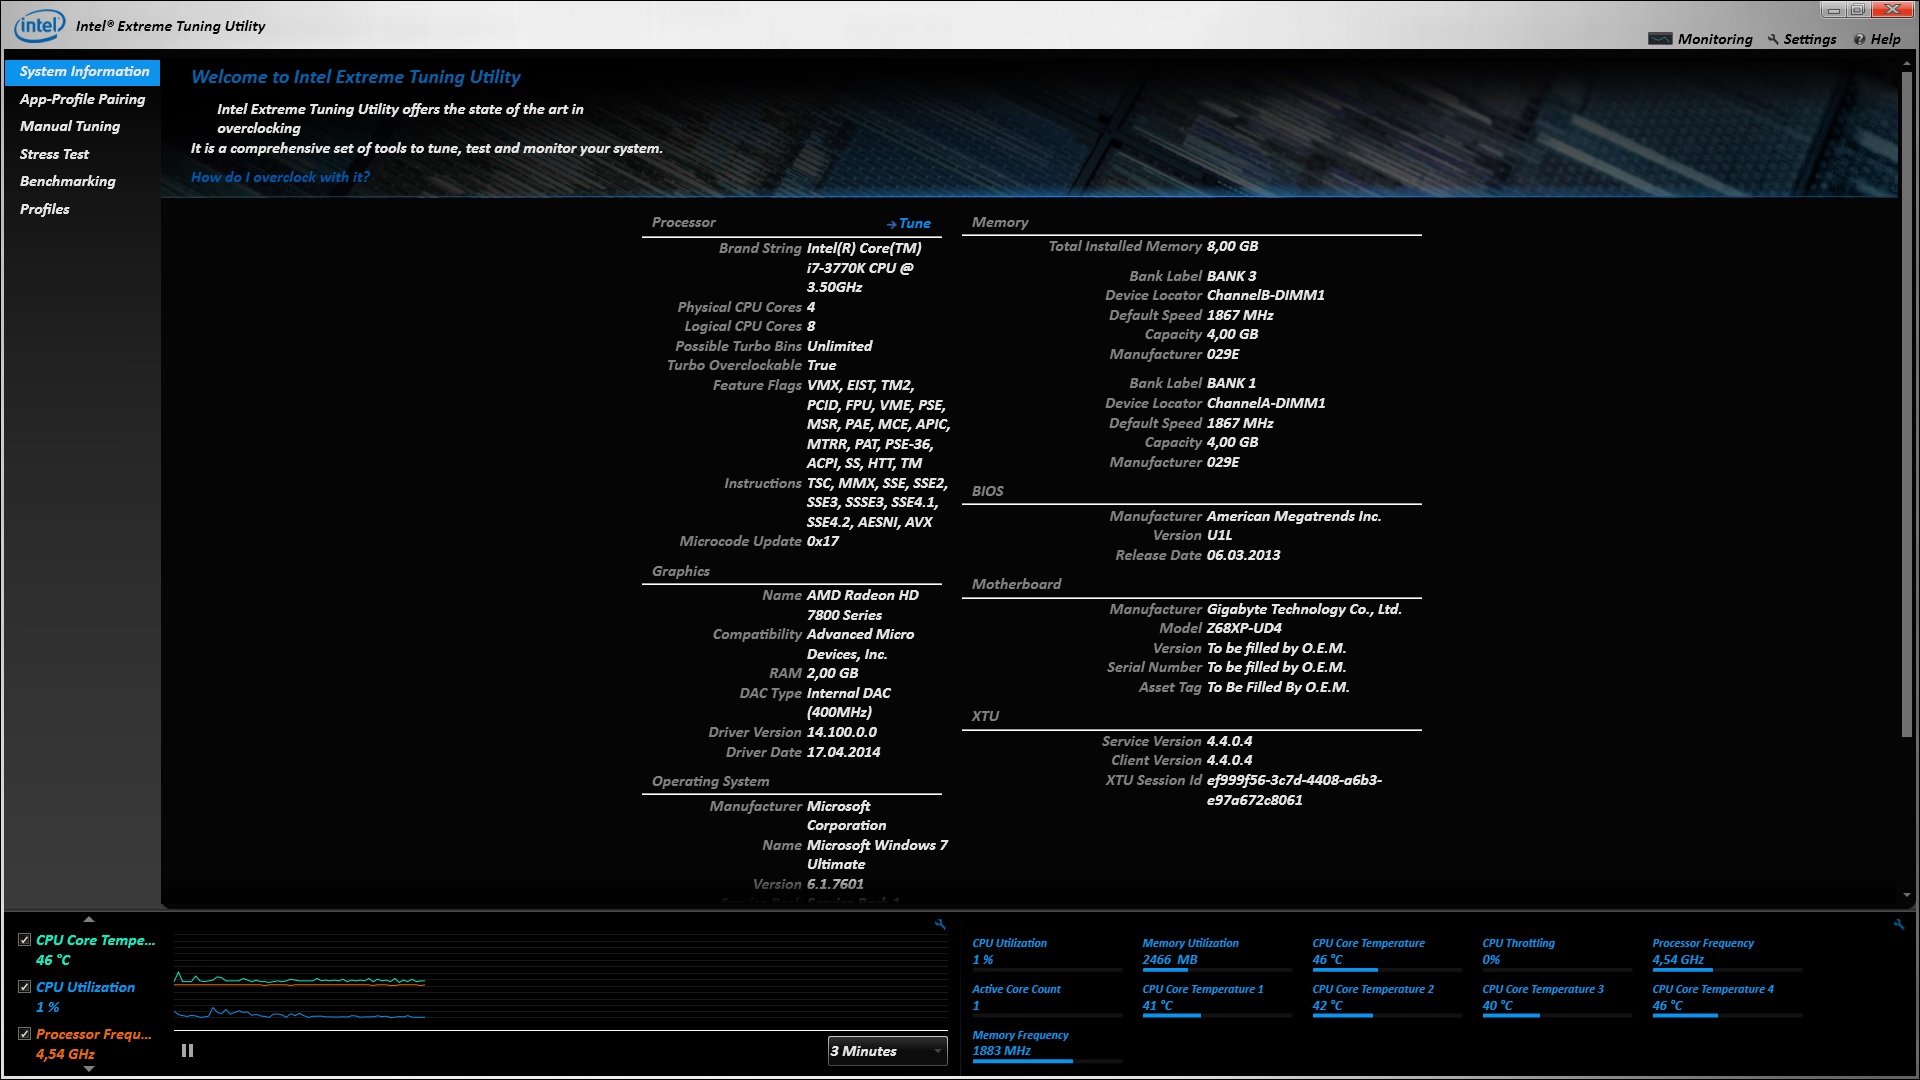Click 'American Megatrends Inc.' BIOS manufacturer
The image size is (1920, 1080).
(1293, 516)
